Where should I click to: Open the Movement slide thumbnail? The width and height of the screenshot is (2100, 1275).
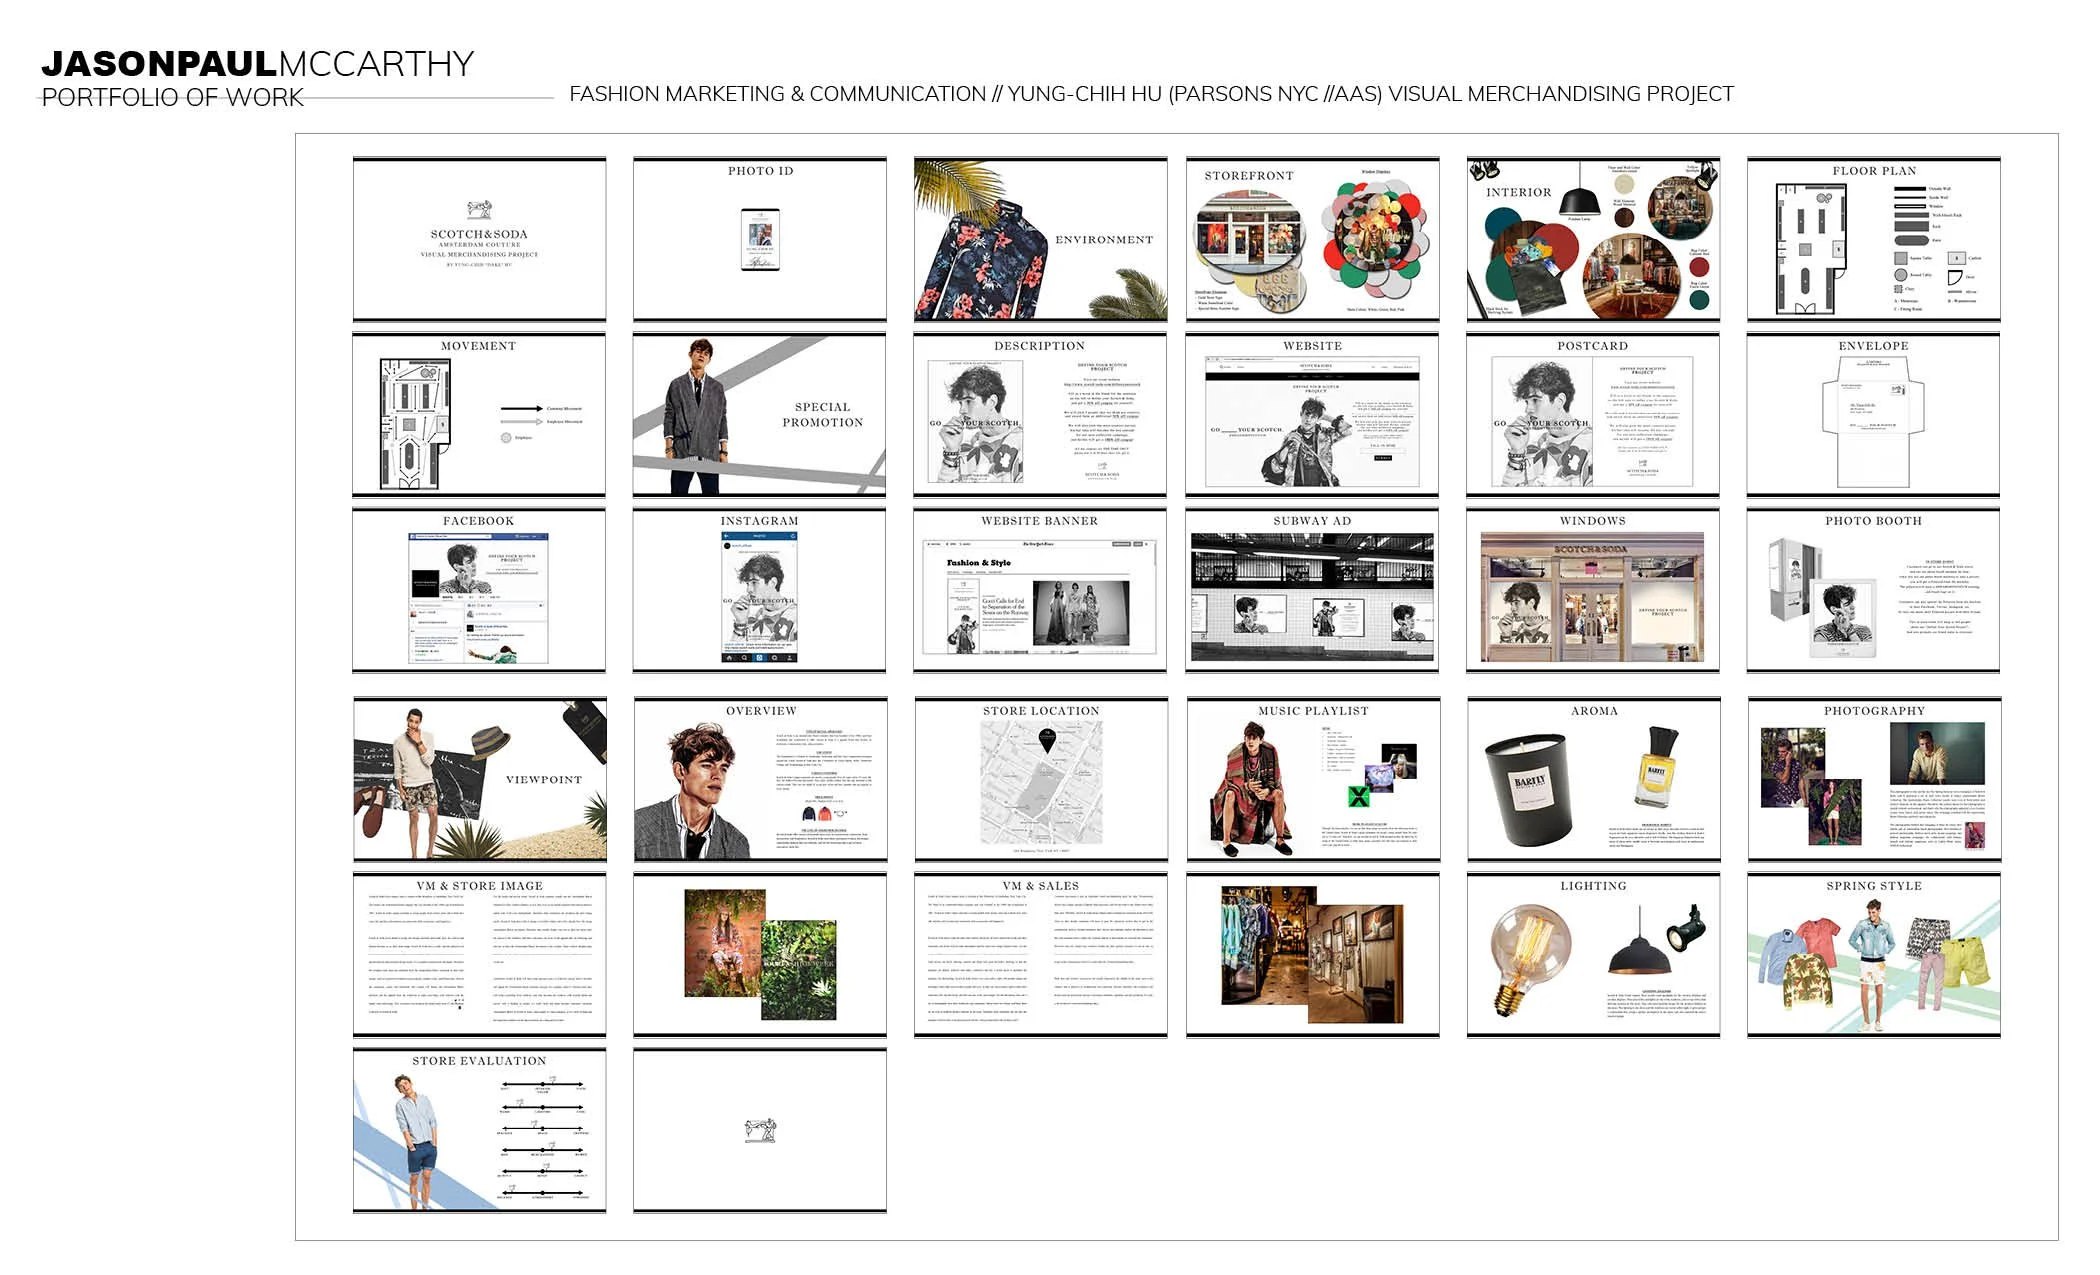pos(479,415)
